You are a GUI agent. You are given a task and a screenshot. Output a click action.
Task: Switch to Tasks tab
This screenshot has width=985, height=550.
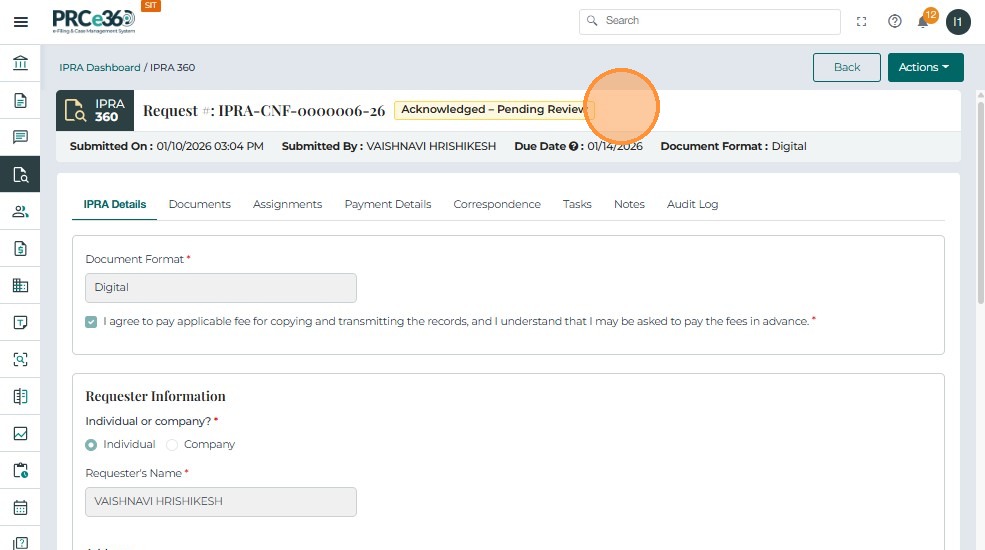(577, 204)
